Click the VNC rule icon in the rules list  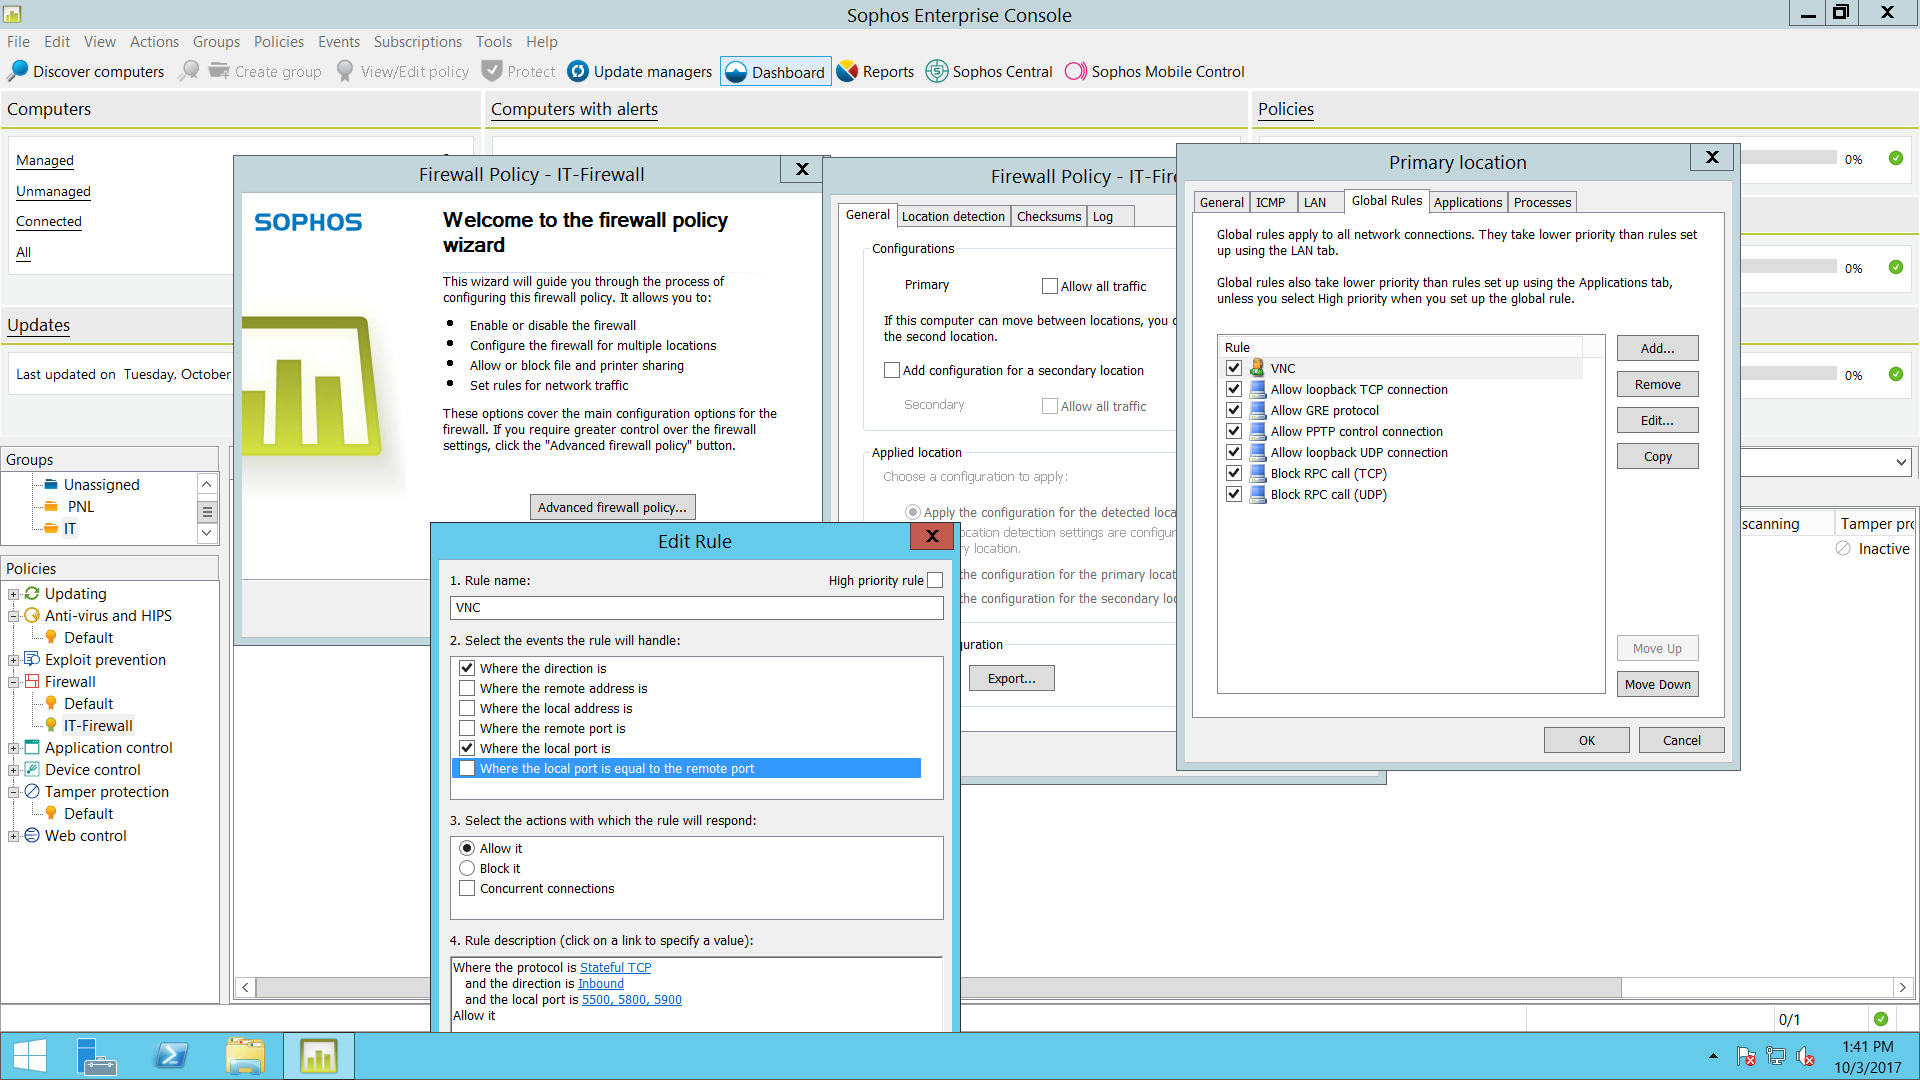[x=1257, y=368]
